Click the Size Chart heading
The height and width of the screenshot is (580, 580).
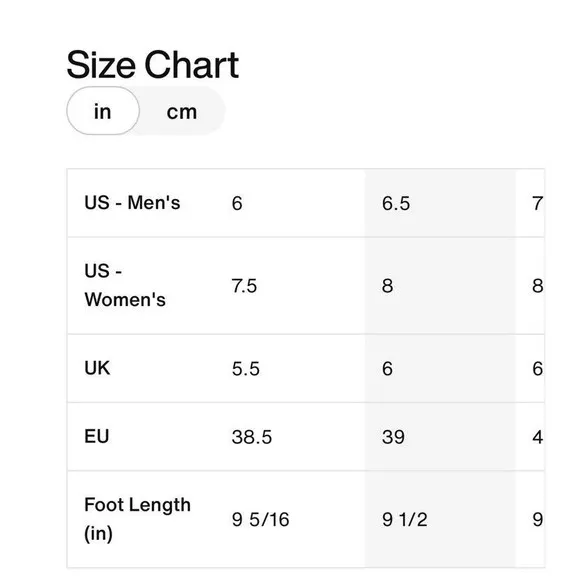152,65
